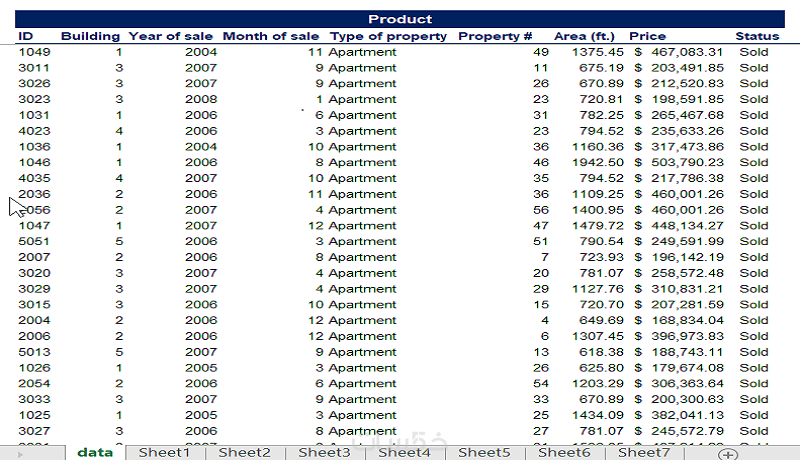Select the Sheet7 tab
Image resolution: width=800 pixels, height=460 pixels.
(x=644, y=452)
